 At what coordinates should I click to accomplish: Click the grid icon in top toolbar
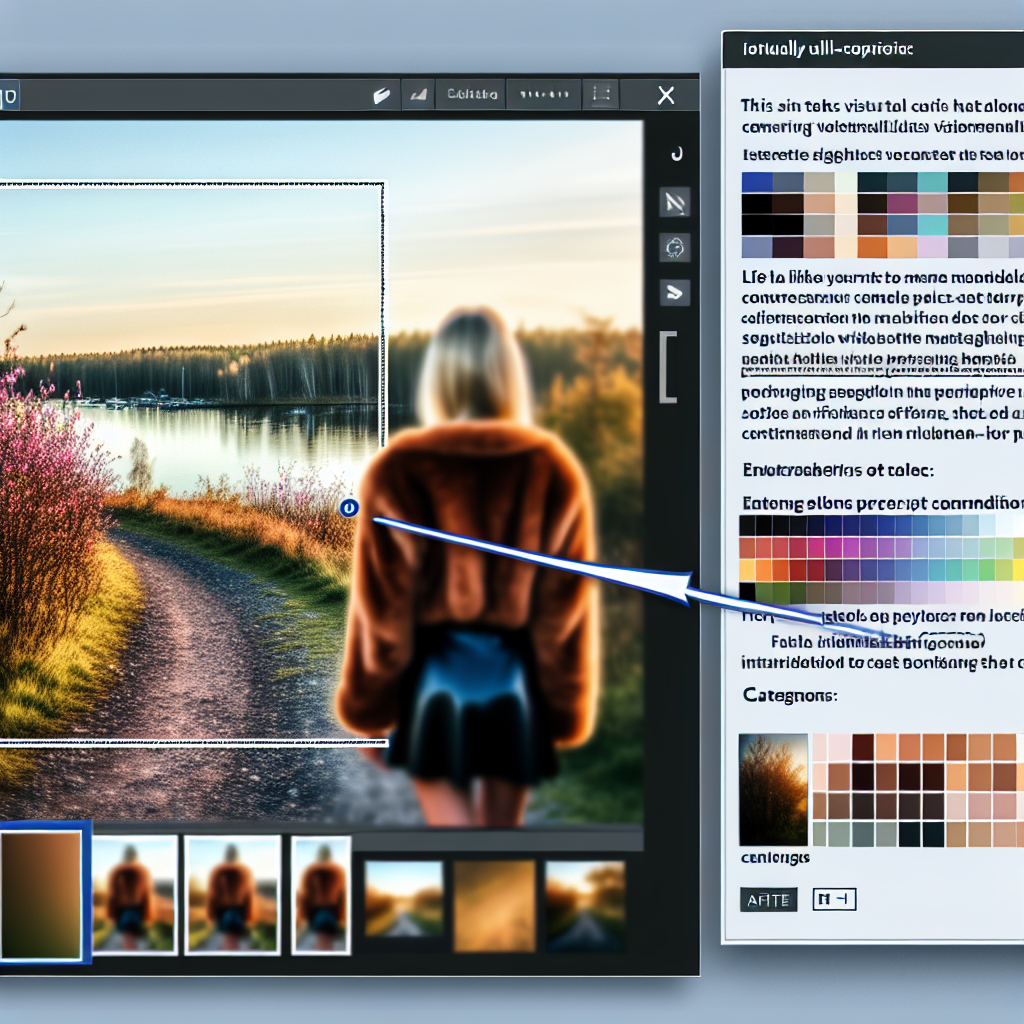coord(601,95)
